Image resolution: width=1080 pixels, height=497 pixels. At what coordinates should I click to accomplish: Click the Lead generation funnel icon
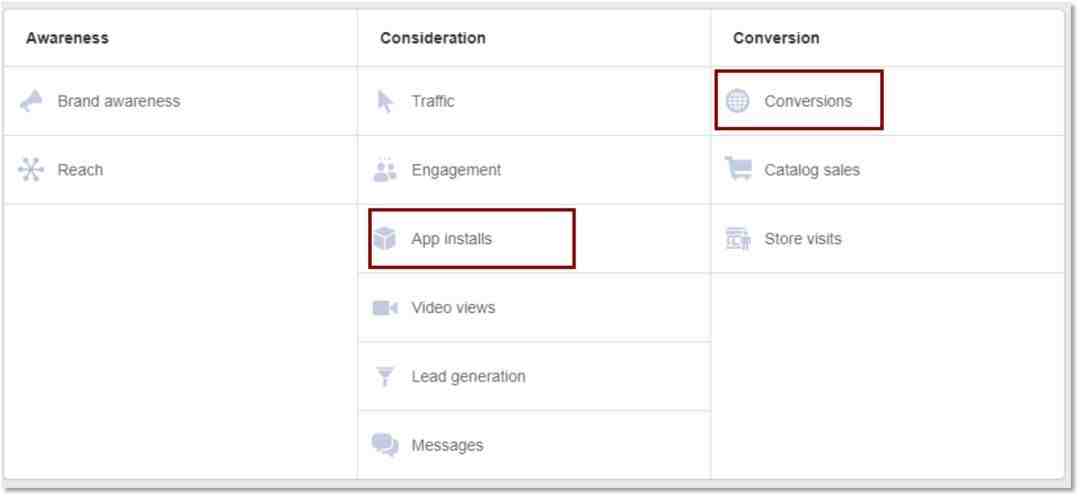coord(385,377)
